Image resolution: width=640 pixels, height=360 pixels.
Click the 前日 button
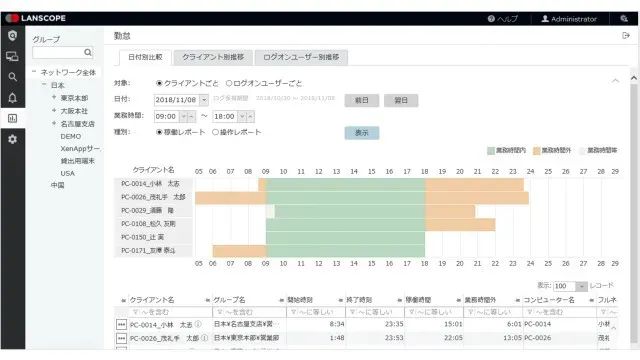pyautogui.click(x=362, y=100)
